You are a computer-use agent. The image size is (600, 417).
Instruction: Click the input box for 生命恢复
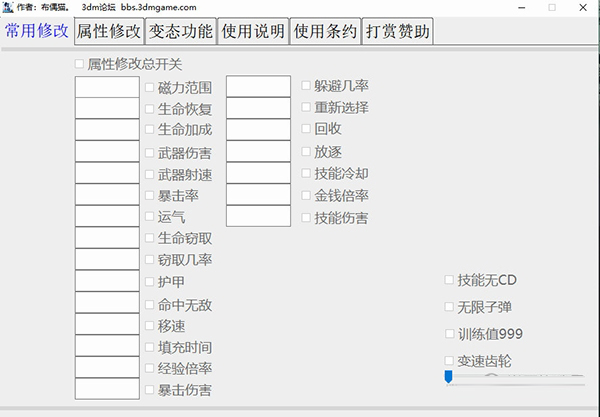[x=107, y=108]
